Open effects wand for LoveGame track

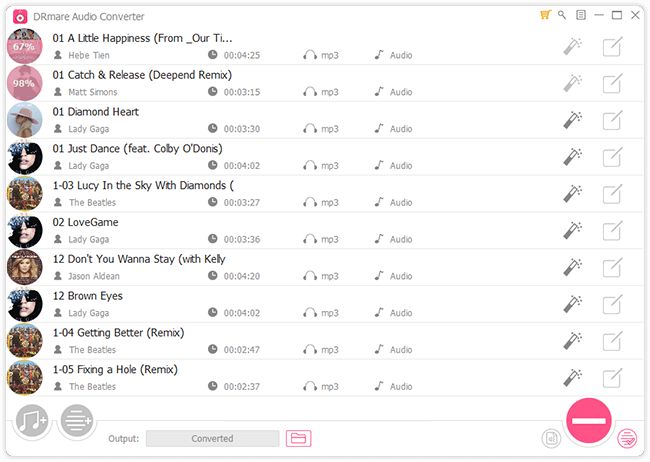(573, 231)
